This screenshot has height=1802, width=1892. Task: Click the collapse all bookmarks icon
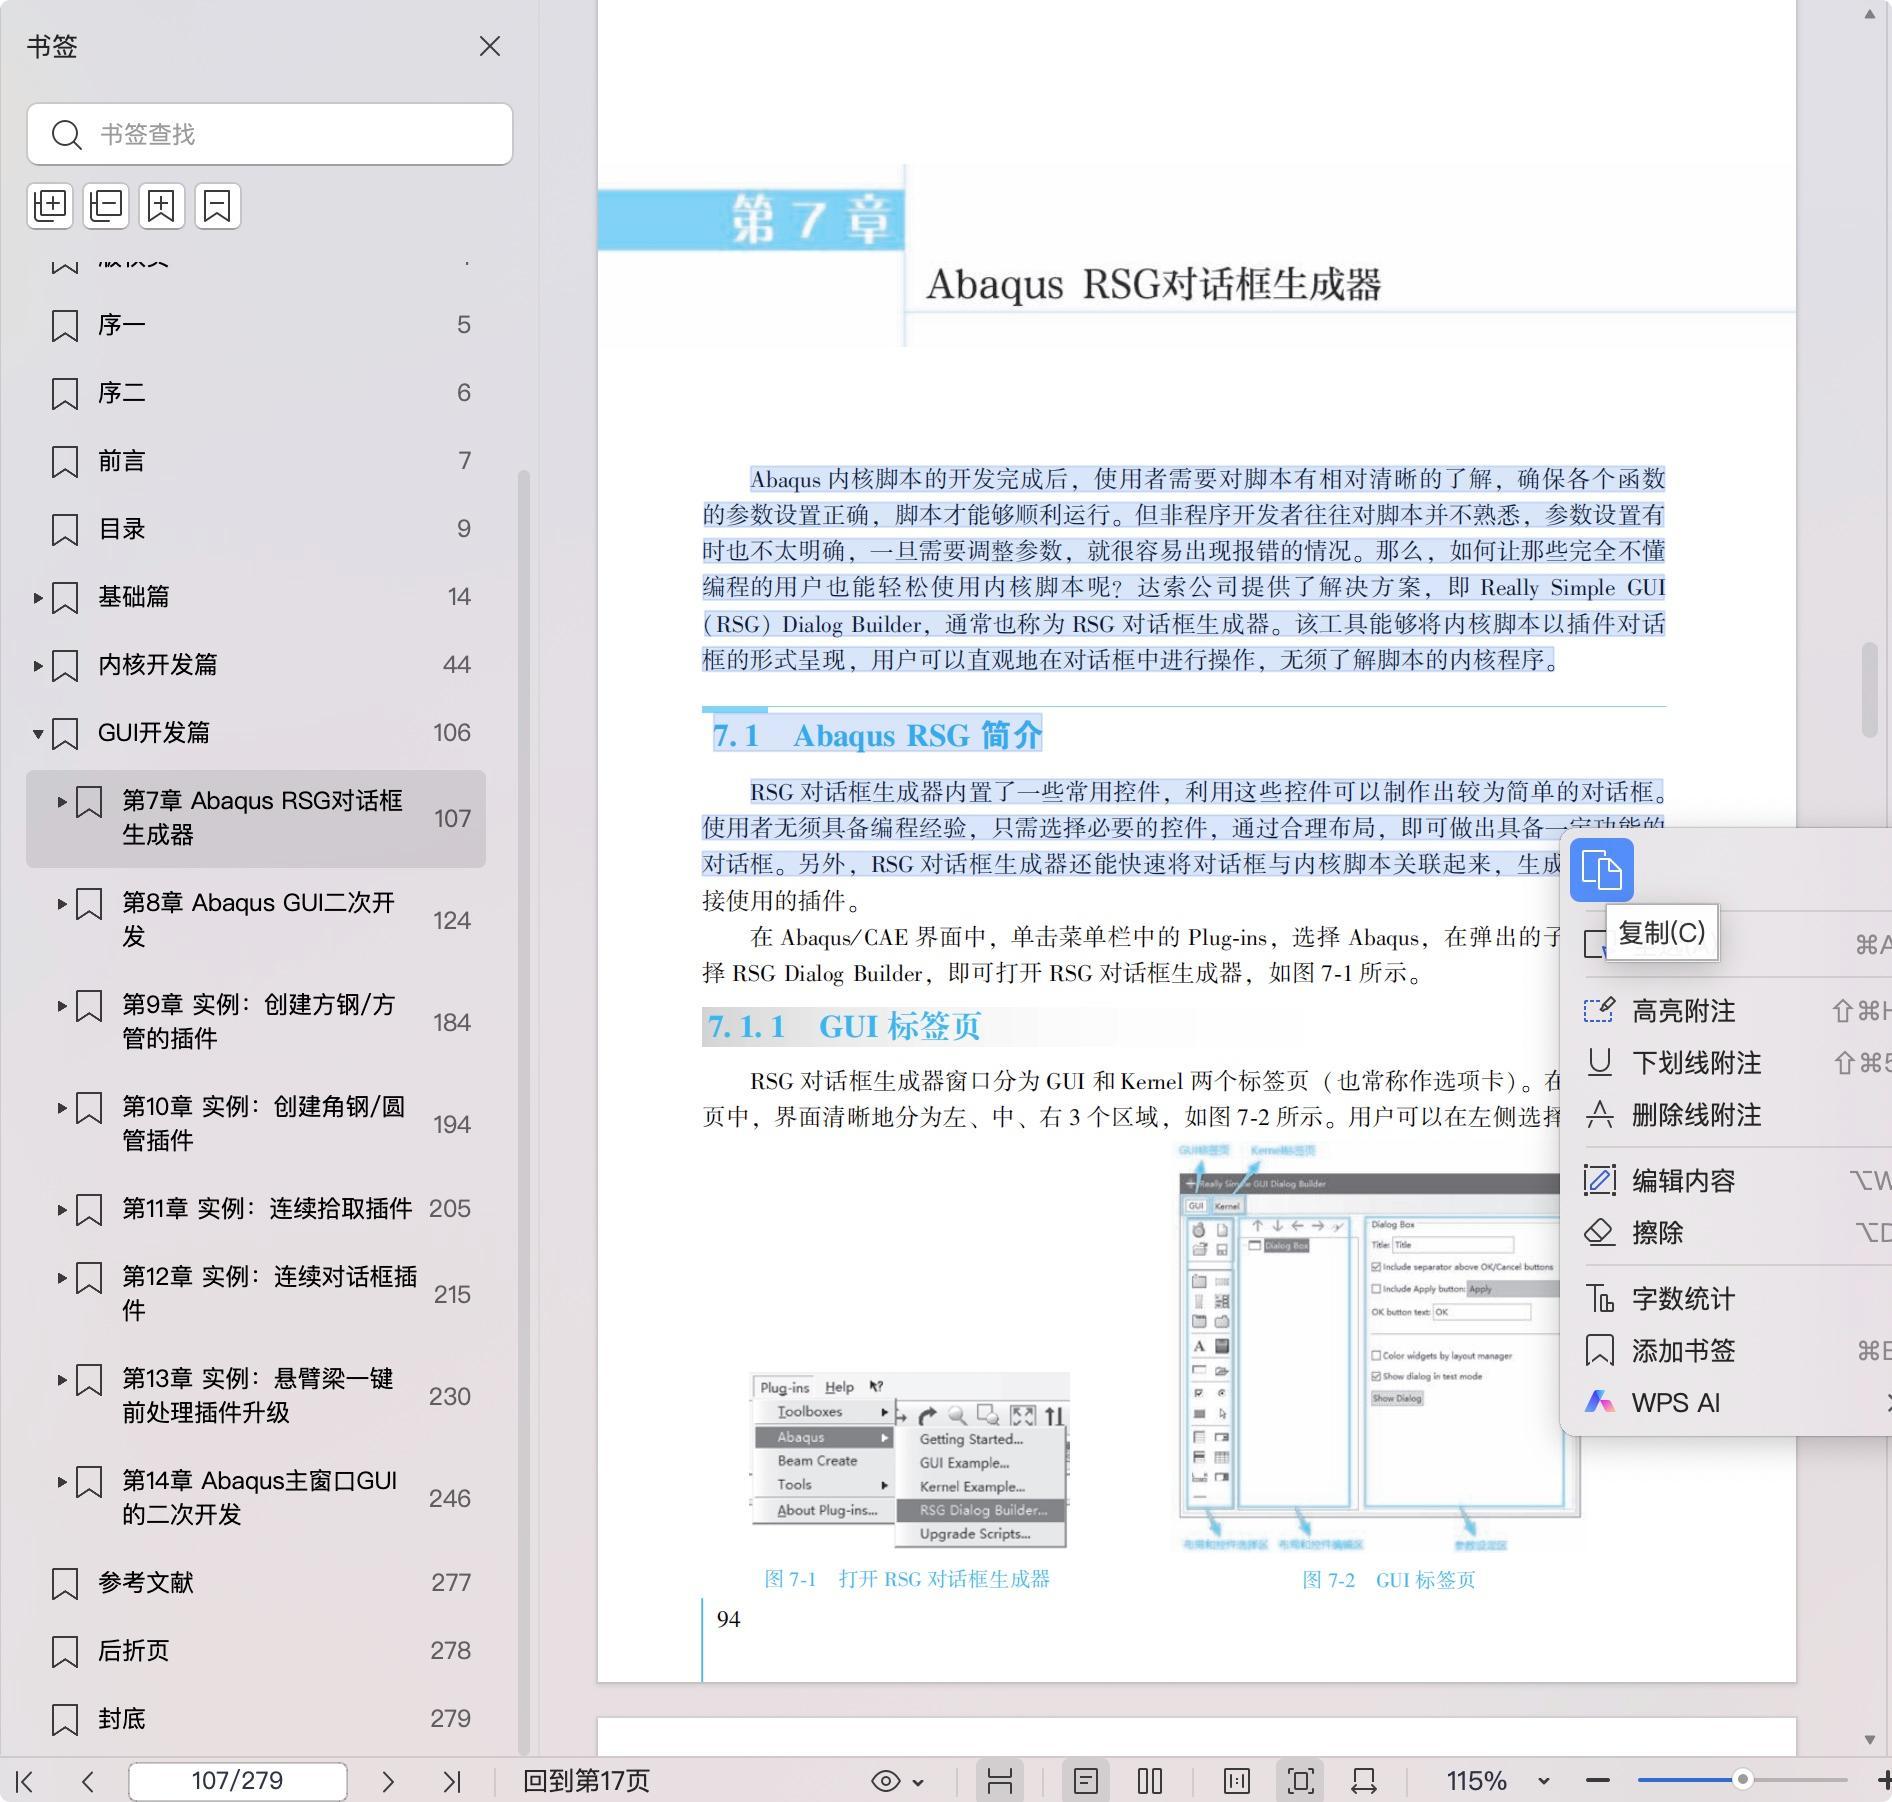106,206
